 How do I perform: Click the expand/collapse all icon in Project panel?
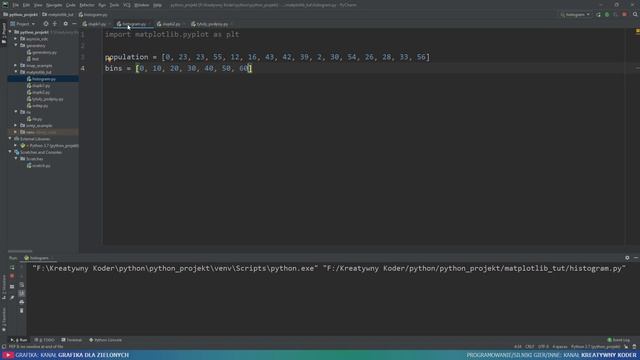click(55, 24)
